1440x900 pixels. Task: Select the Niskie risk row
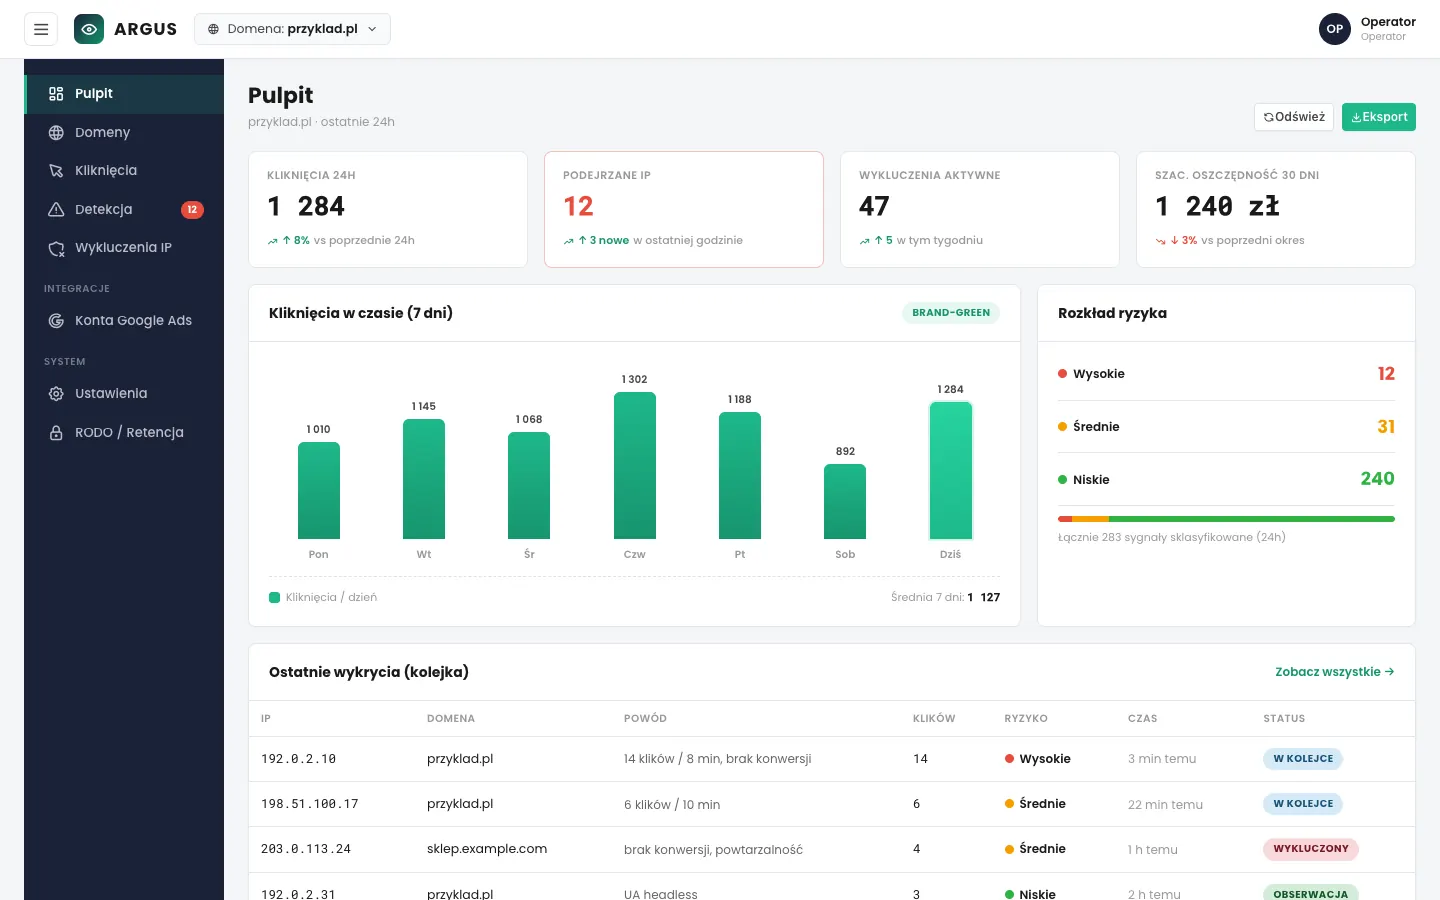click(x=1226, y=480)
